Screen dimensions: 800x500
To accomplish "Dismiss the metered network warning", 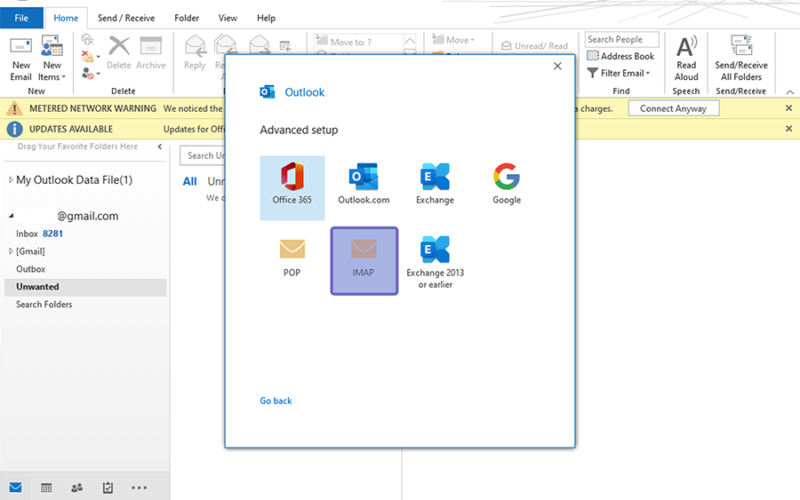I will point(789,108).
